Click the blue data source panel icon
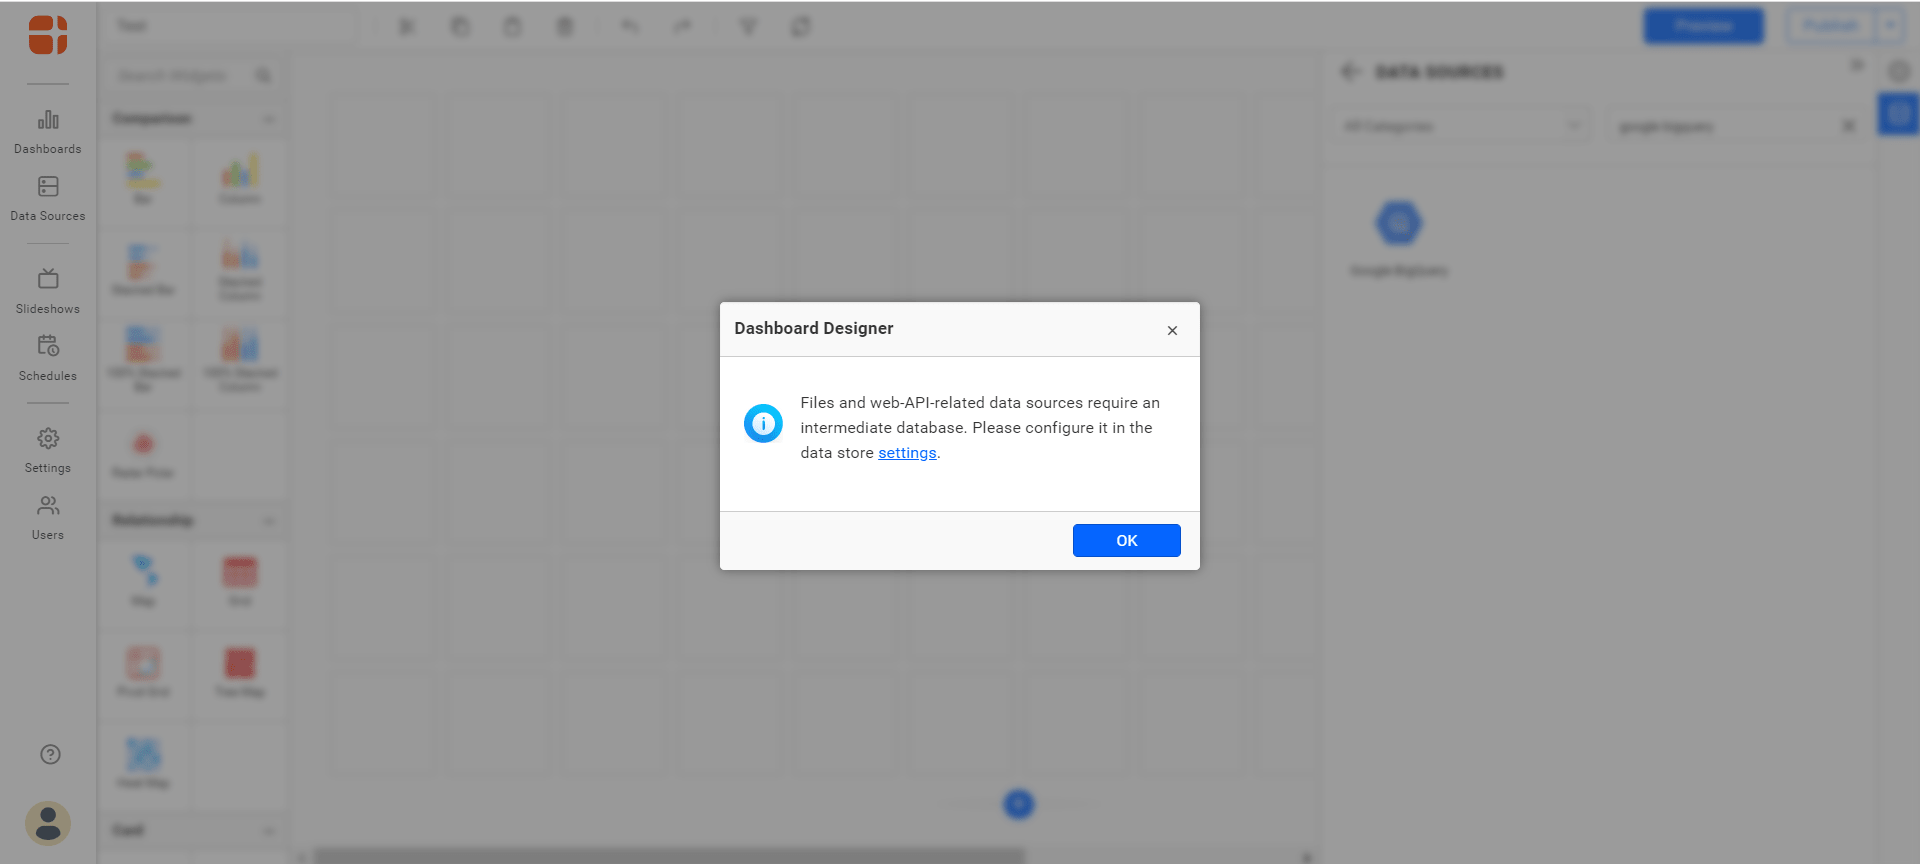This screenshot has height=864, width=1920. pos(1898,114)
